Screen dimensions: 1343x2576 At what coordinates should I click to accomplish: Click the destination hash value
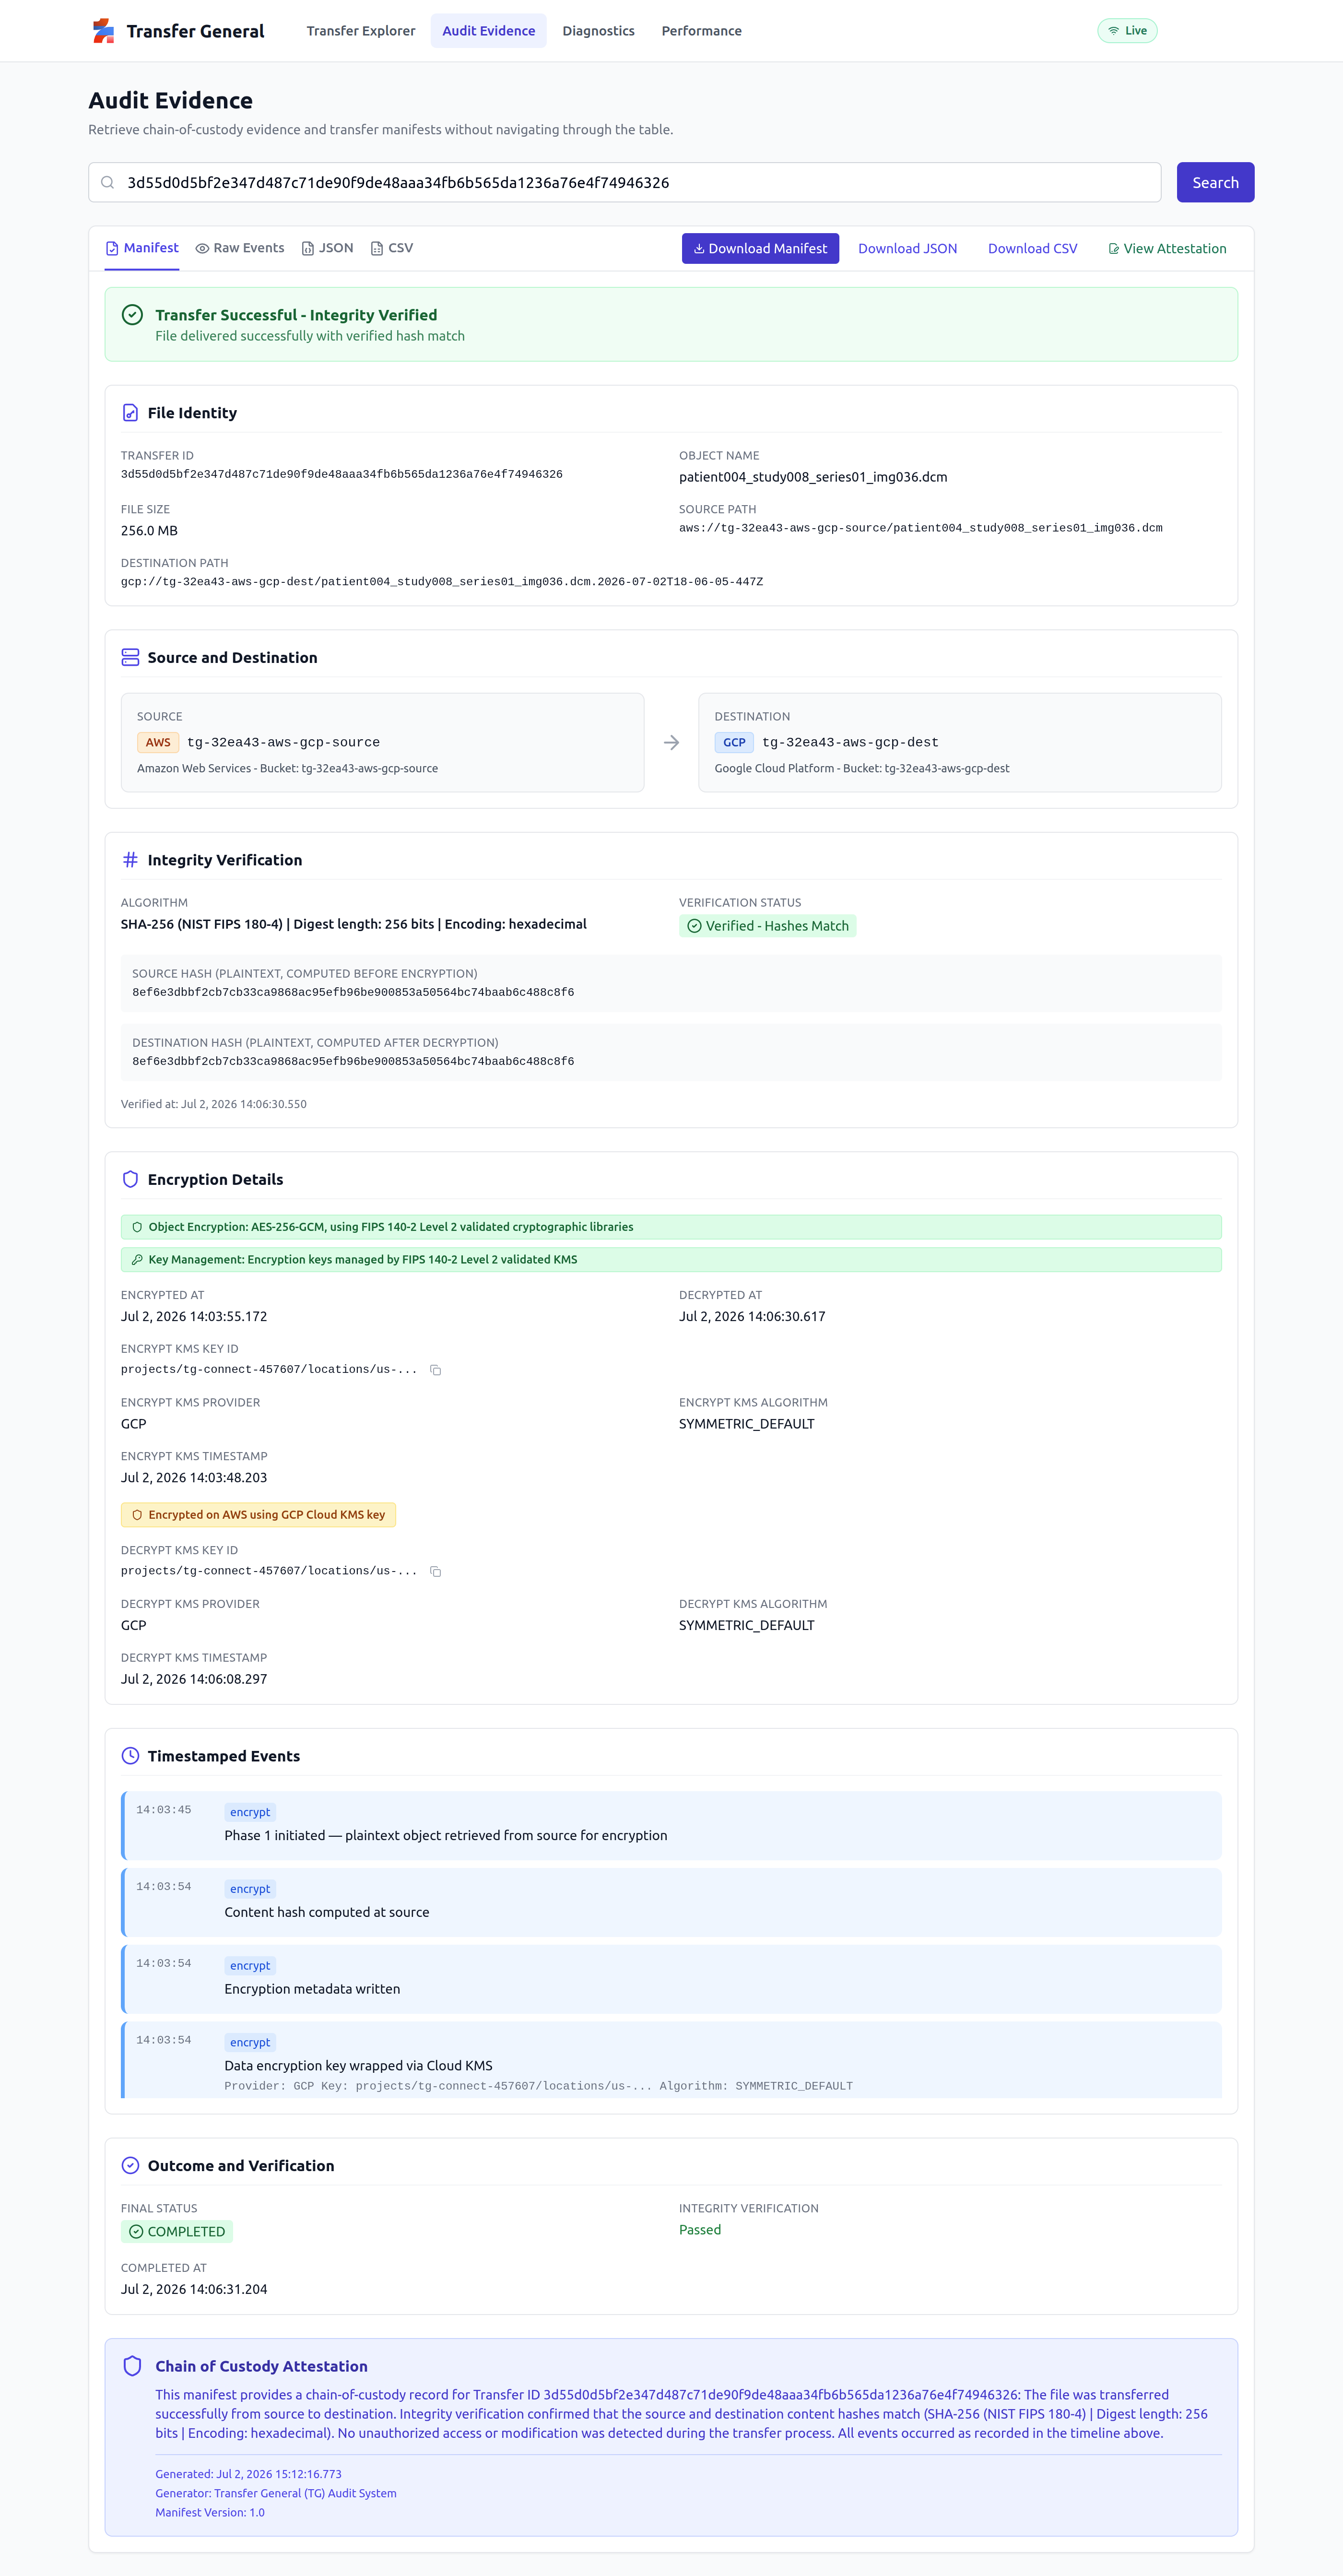tap(353, 1062)
